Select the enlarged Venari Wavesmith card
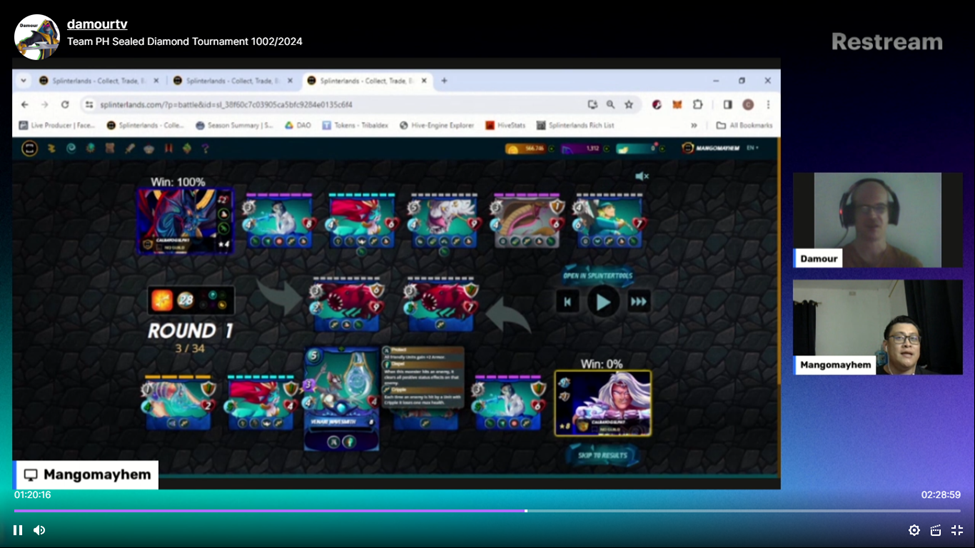The width and height of the screenshot is (975, 548). click(341, 399)
